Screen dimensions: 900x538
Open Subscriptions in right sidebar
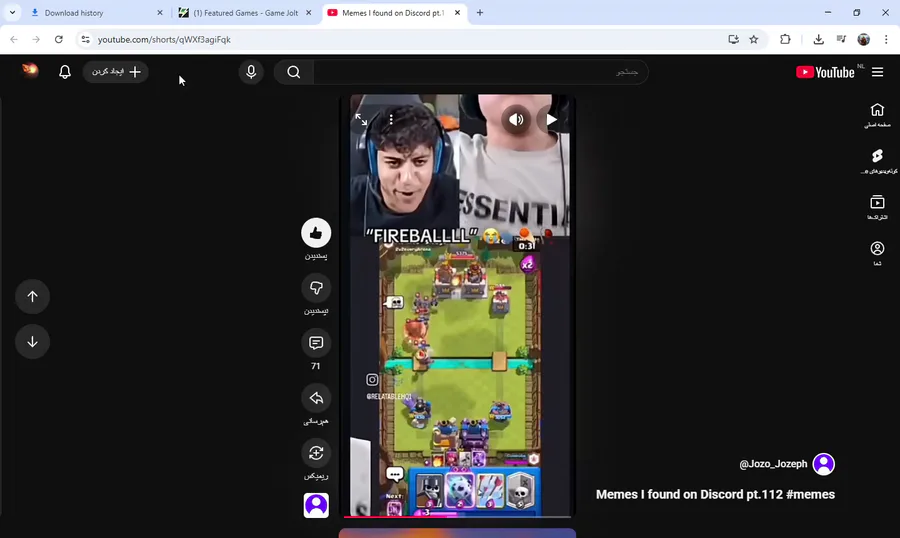pyautogui.click(x=877, y=207)
